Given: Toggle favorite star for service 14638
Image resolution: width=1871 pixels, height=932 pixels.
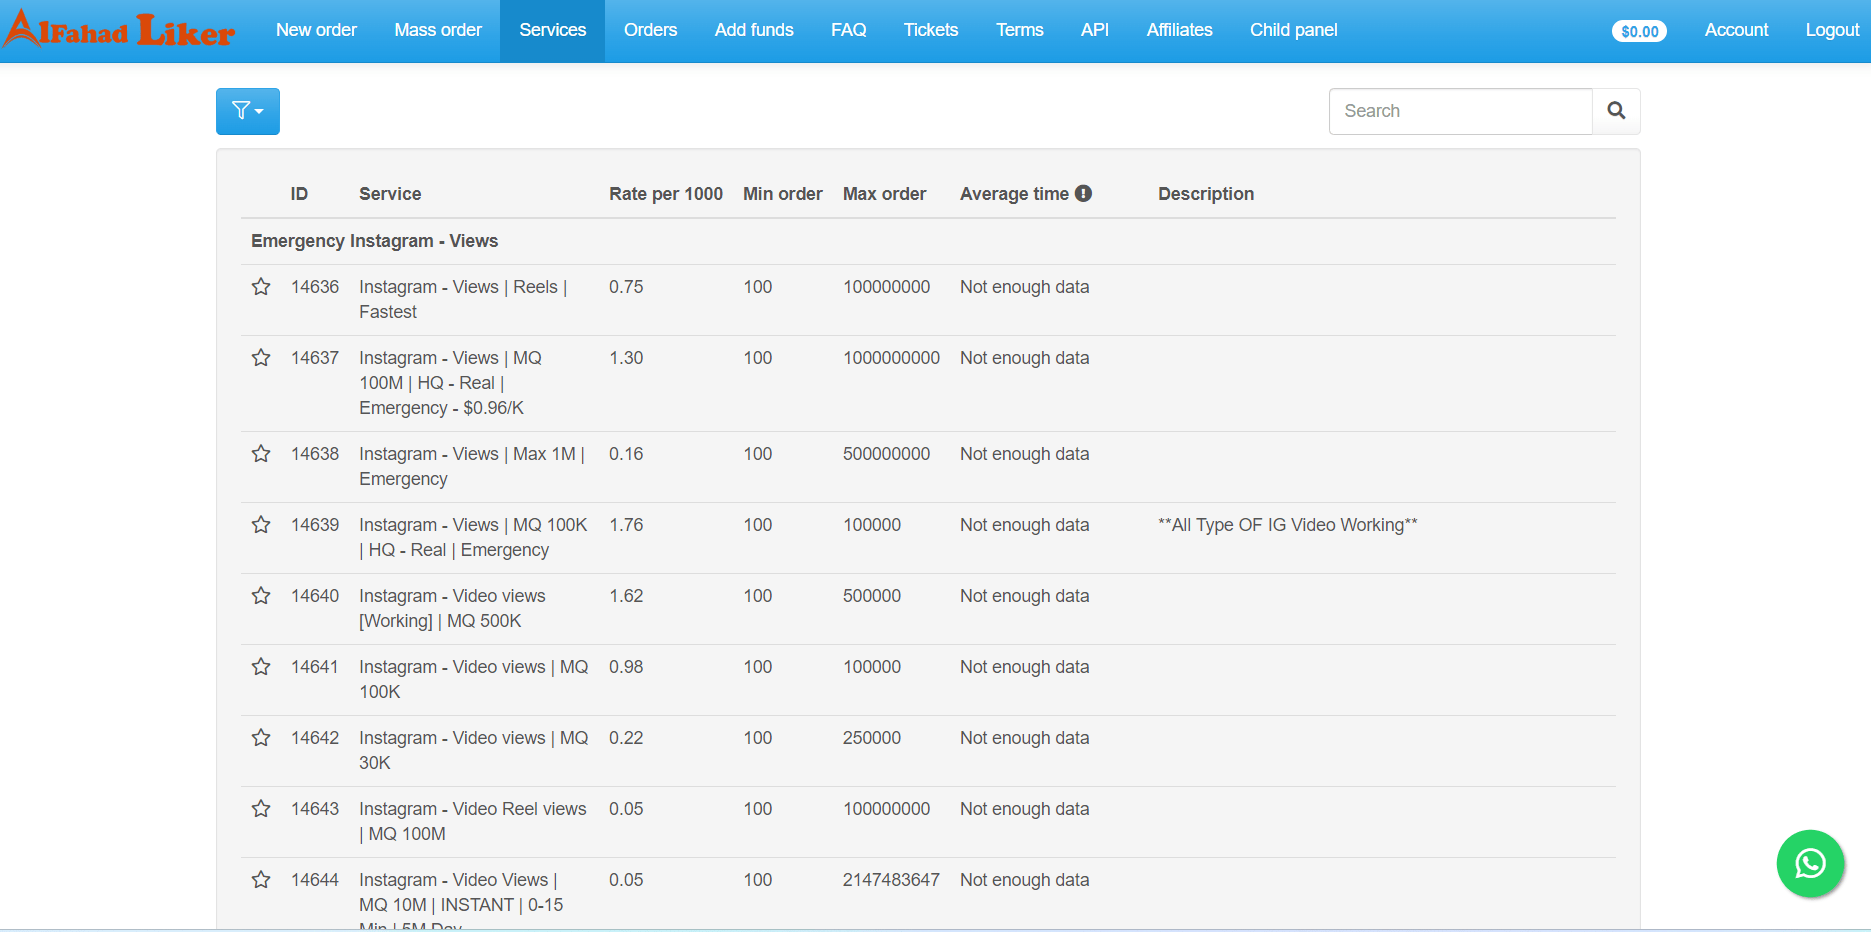Looking at the screenshot, I should (x=261, y=454).
